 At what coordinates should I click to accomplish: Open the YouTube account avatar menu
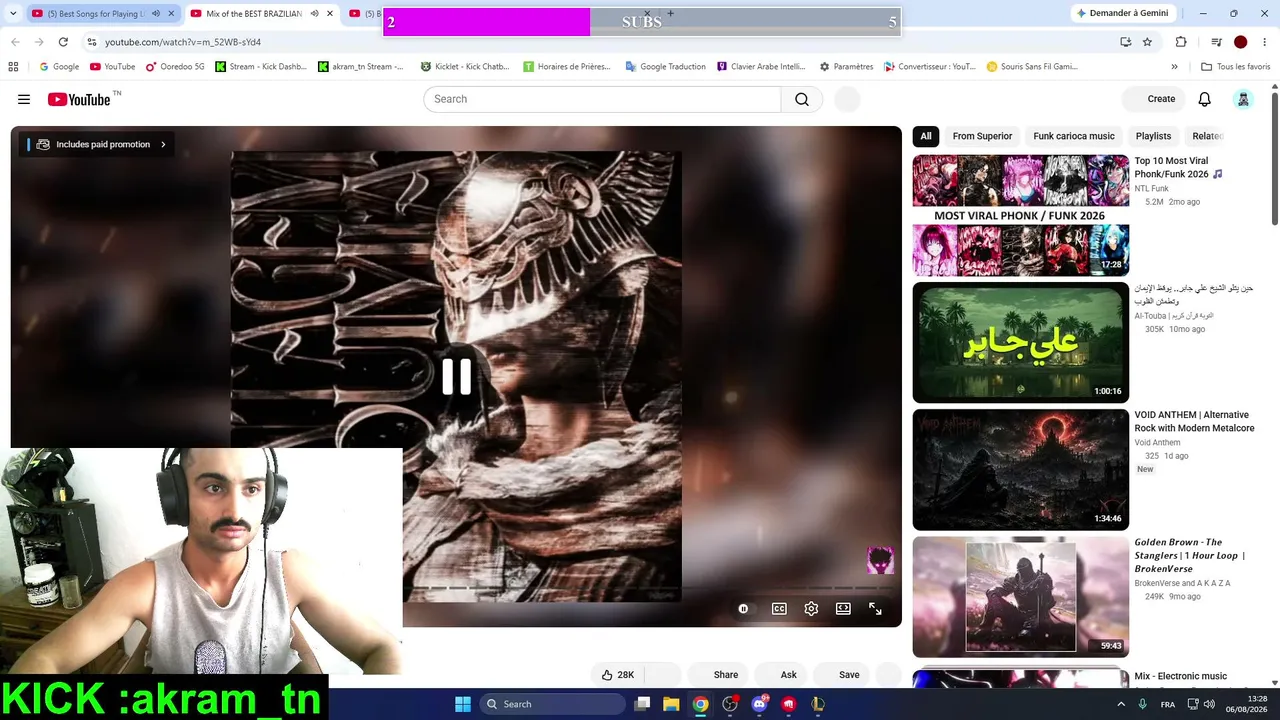tap(1243, 99)
